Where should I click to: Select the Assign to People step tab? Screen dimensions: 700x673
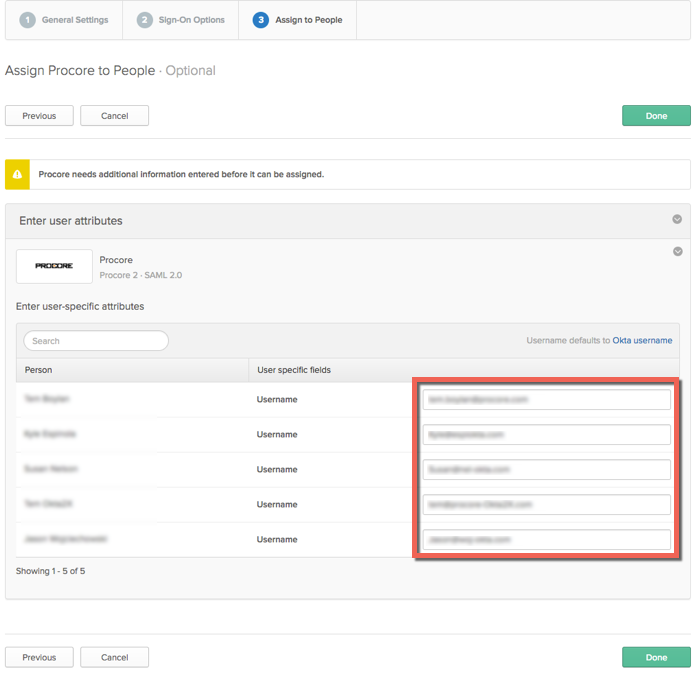click(297, 20)
